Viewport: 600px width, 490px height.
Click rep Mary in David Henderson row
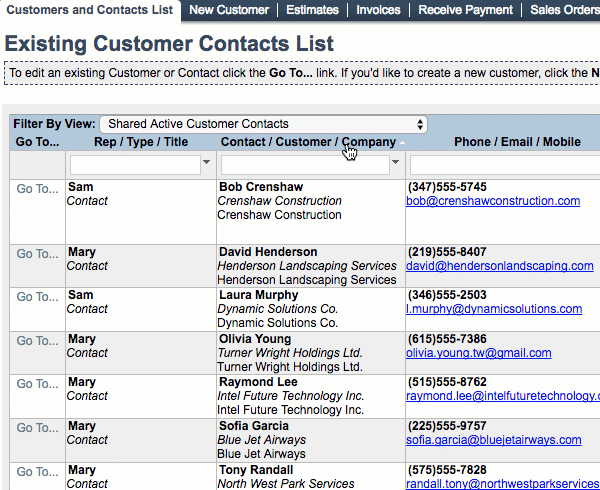click(x=82, y=252)
